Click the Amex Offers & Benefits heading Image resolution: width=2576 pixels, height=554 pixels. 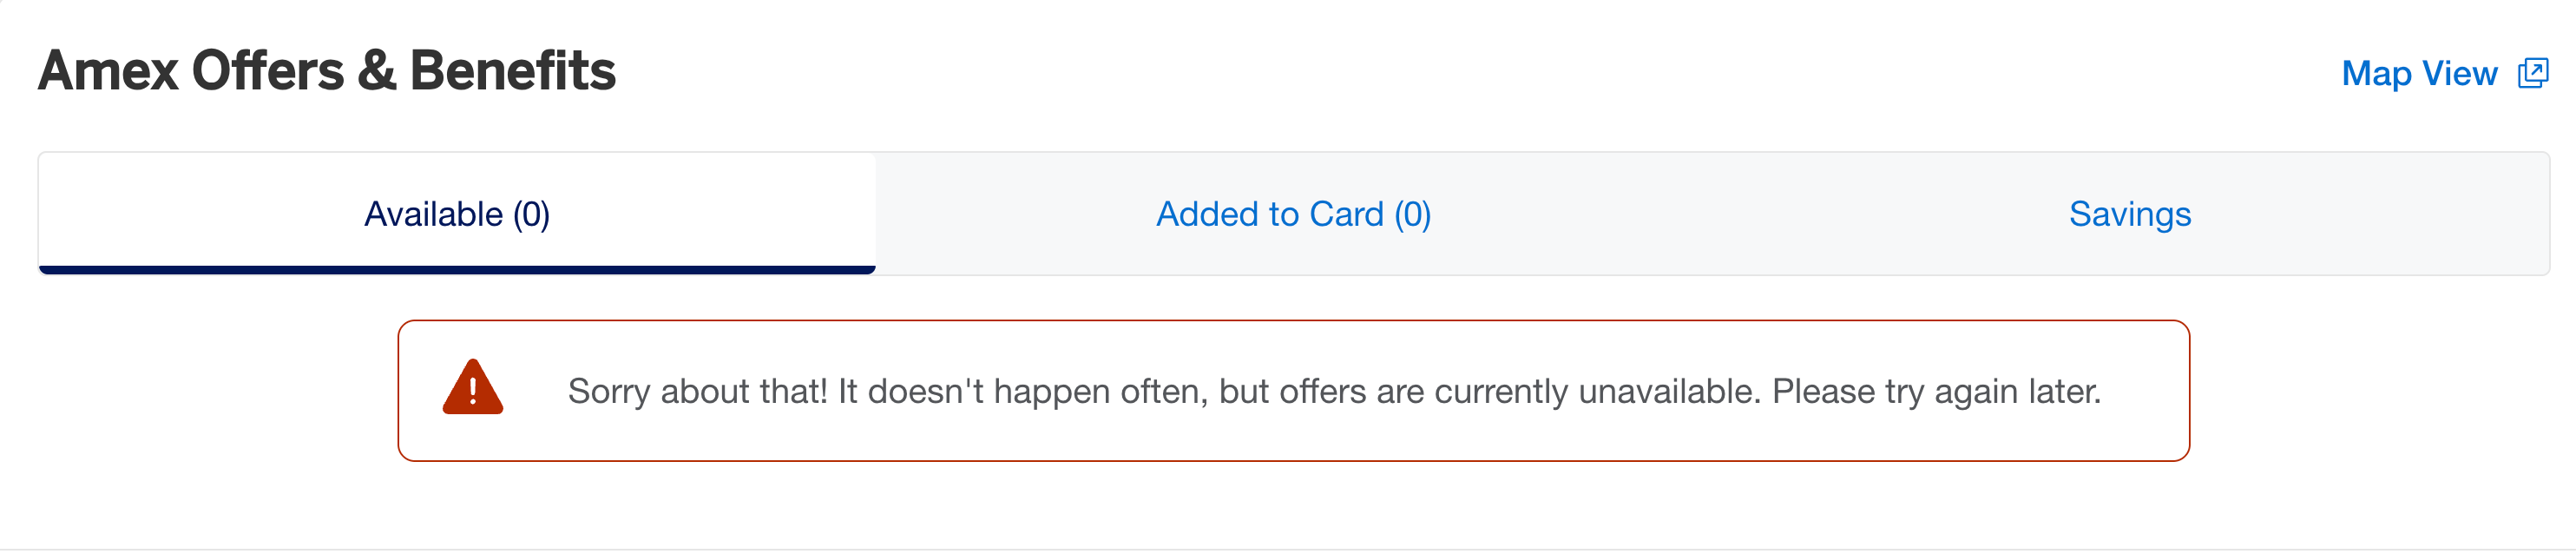tap(326, 71)
